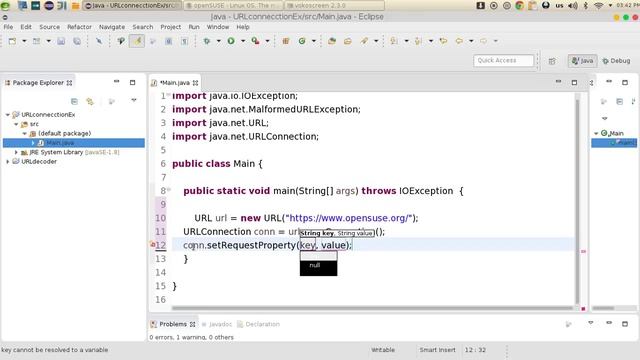The image size is (640, 360).
Task: Open the New Java Class dropdown arrow
Action: click(x=313, y=41)
